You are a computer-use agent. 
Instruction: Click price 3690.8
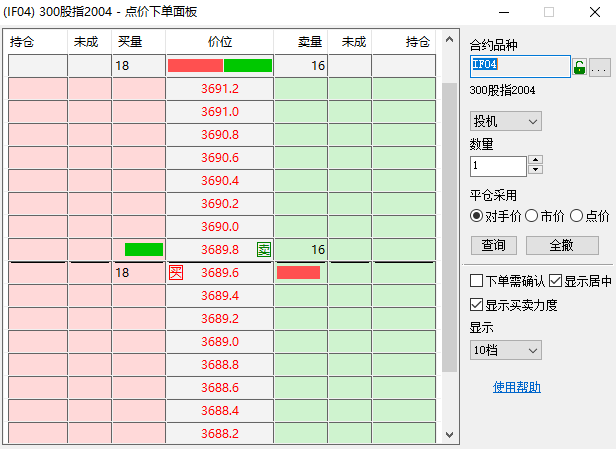(x=220, y=134)
